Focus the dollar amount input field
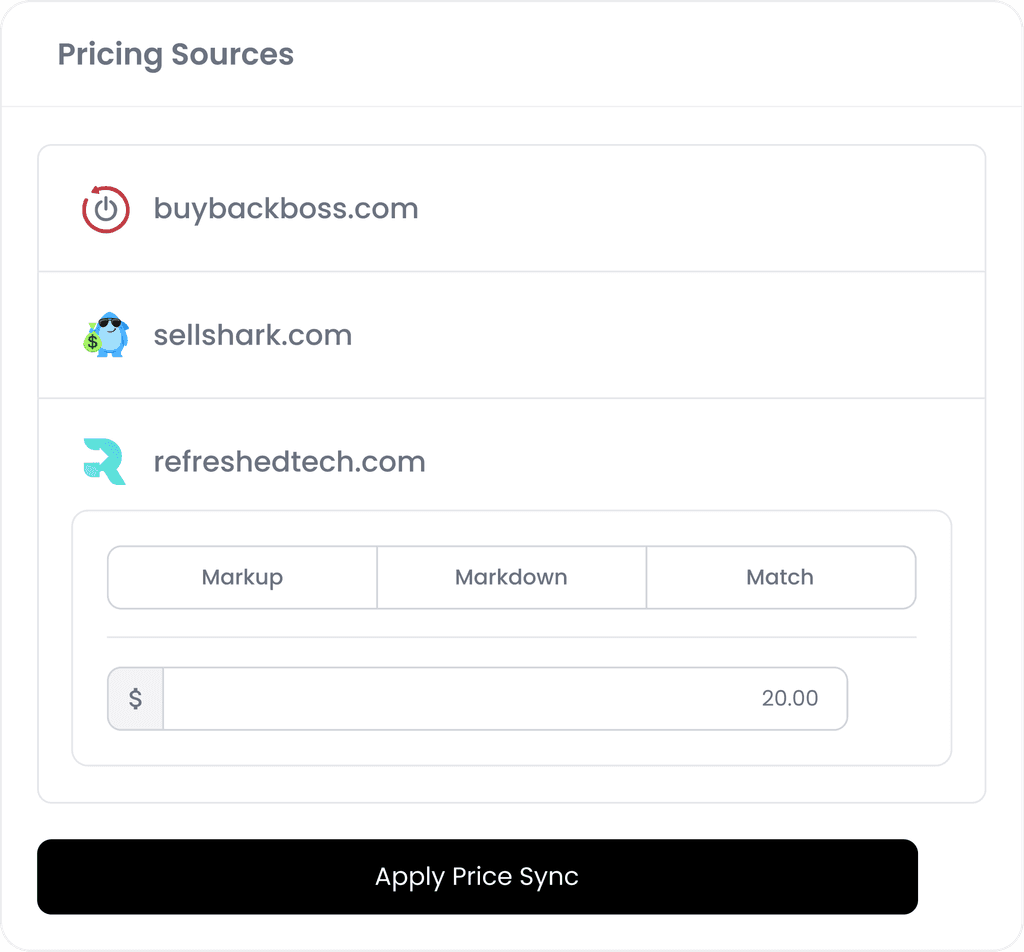Image resolution: width=1024 pixels, height=952 pixels. (x=505, y=699)
